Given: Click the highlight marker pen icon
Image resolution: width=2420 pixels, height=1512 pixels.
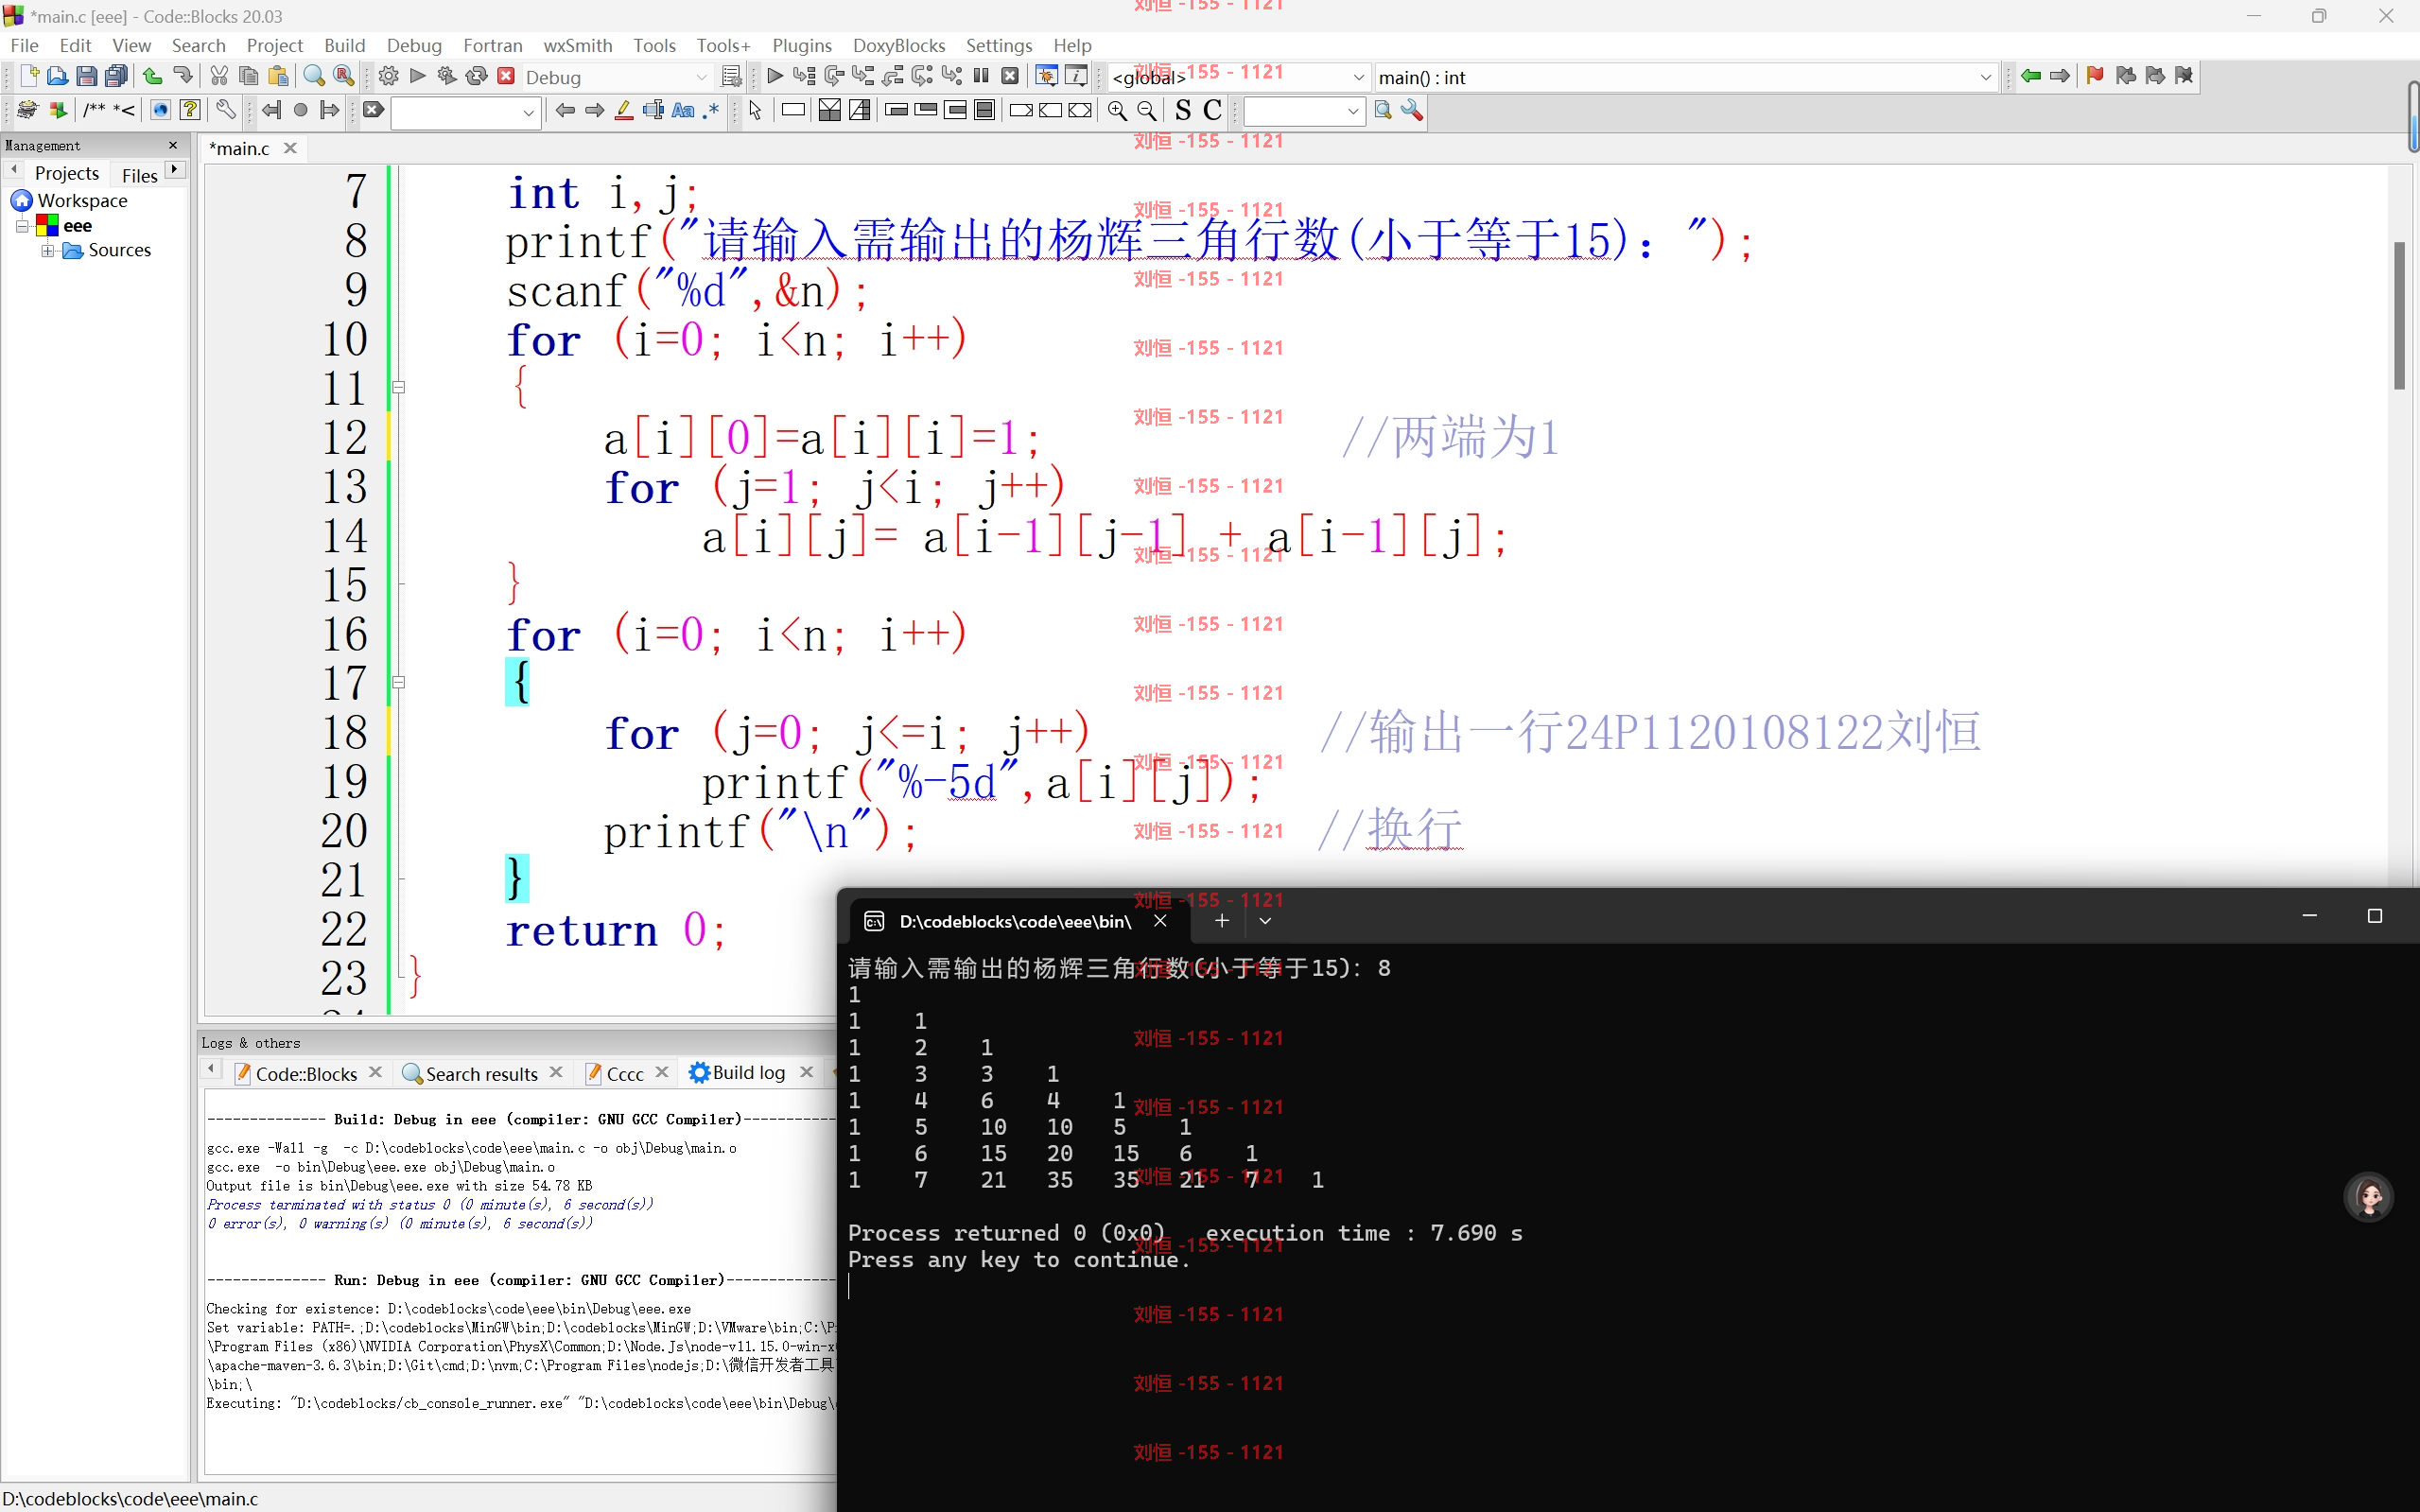Looking at the screenshot, I should (623, 110).
